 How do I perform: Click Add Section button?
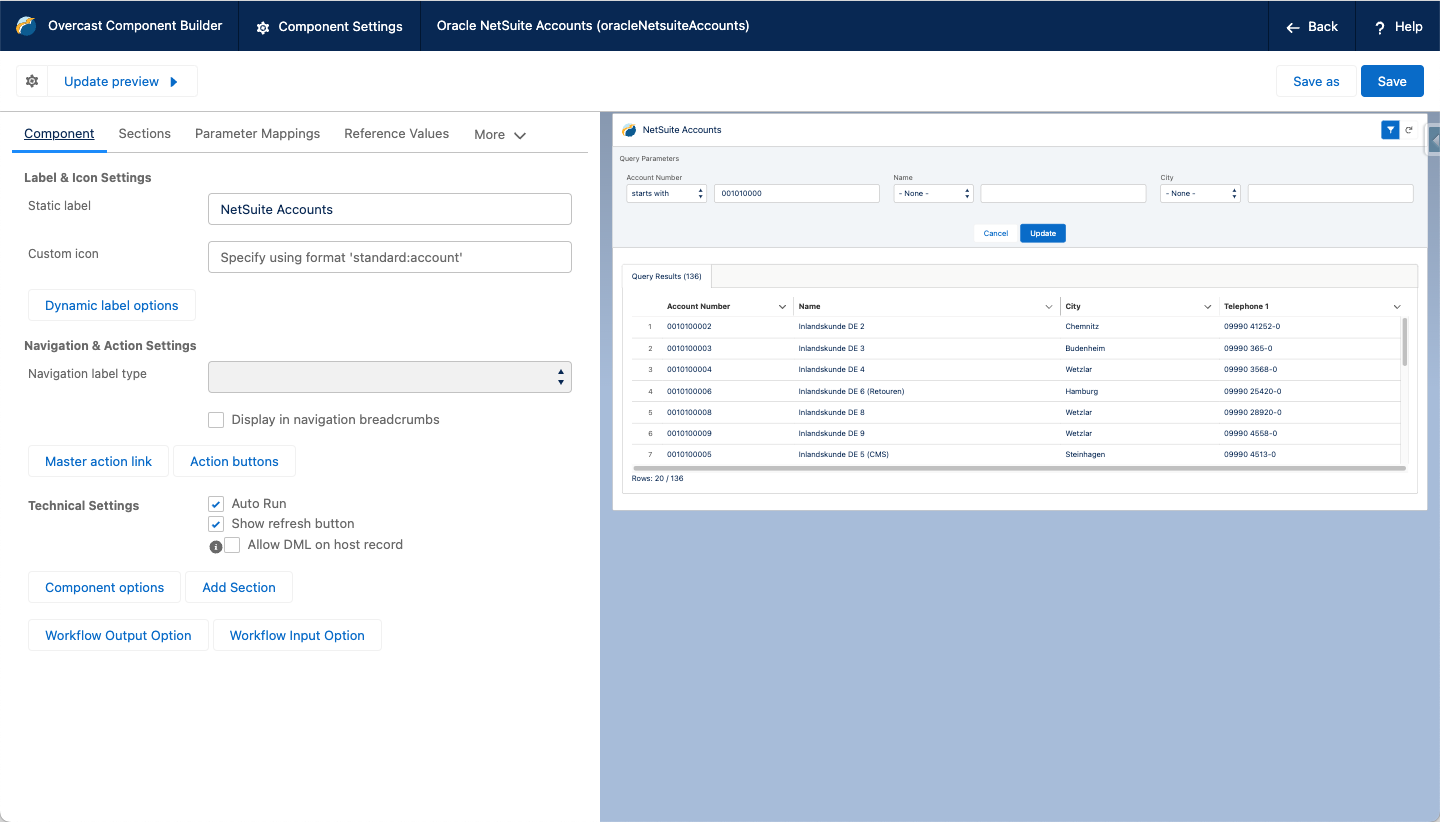click(239, 588)
